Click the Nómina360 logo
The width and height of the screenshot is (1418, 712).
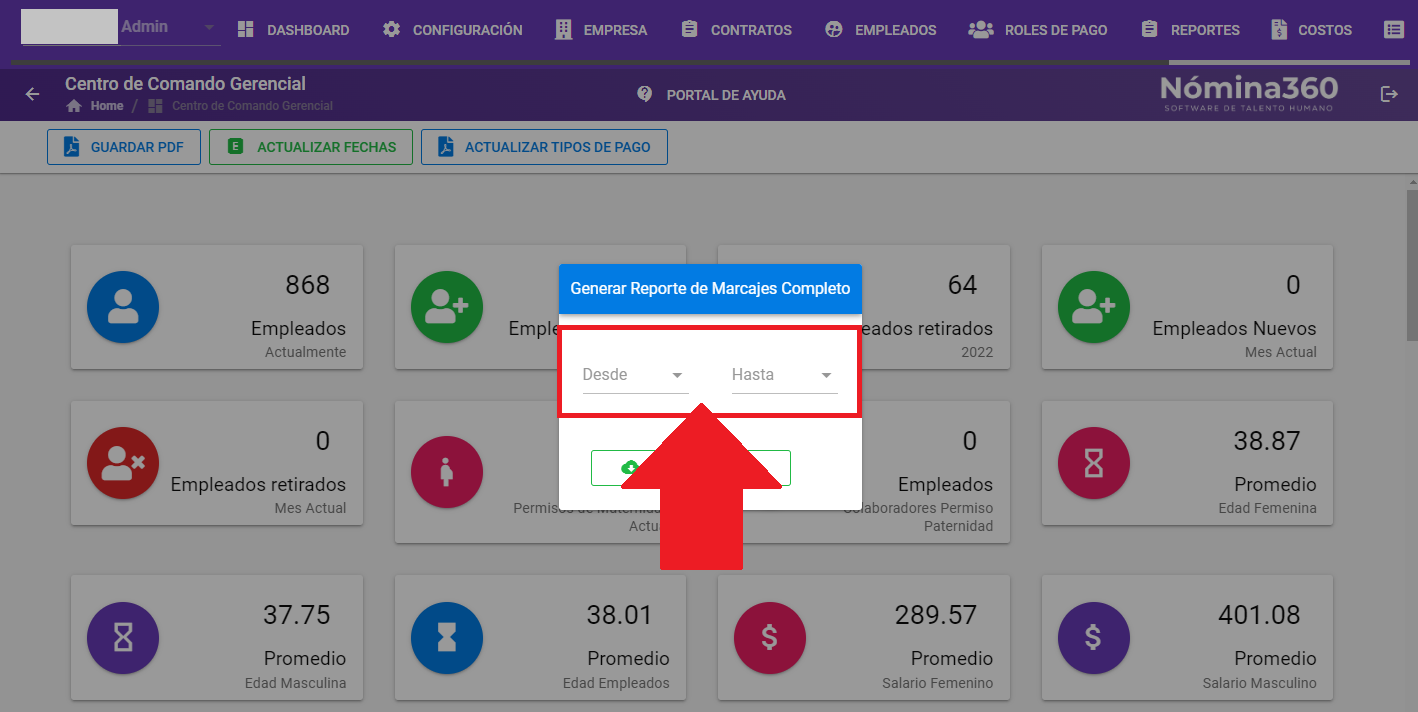tap(1249, 94)
